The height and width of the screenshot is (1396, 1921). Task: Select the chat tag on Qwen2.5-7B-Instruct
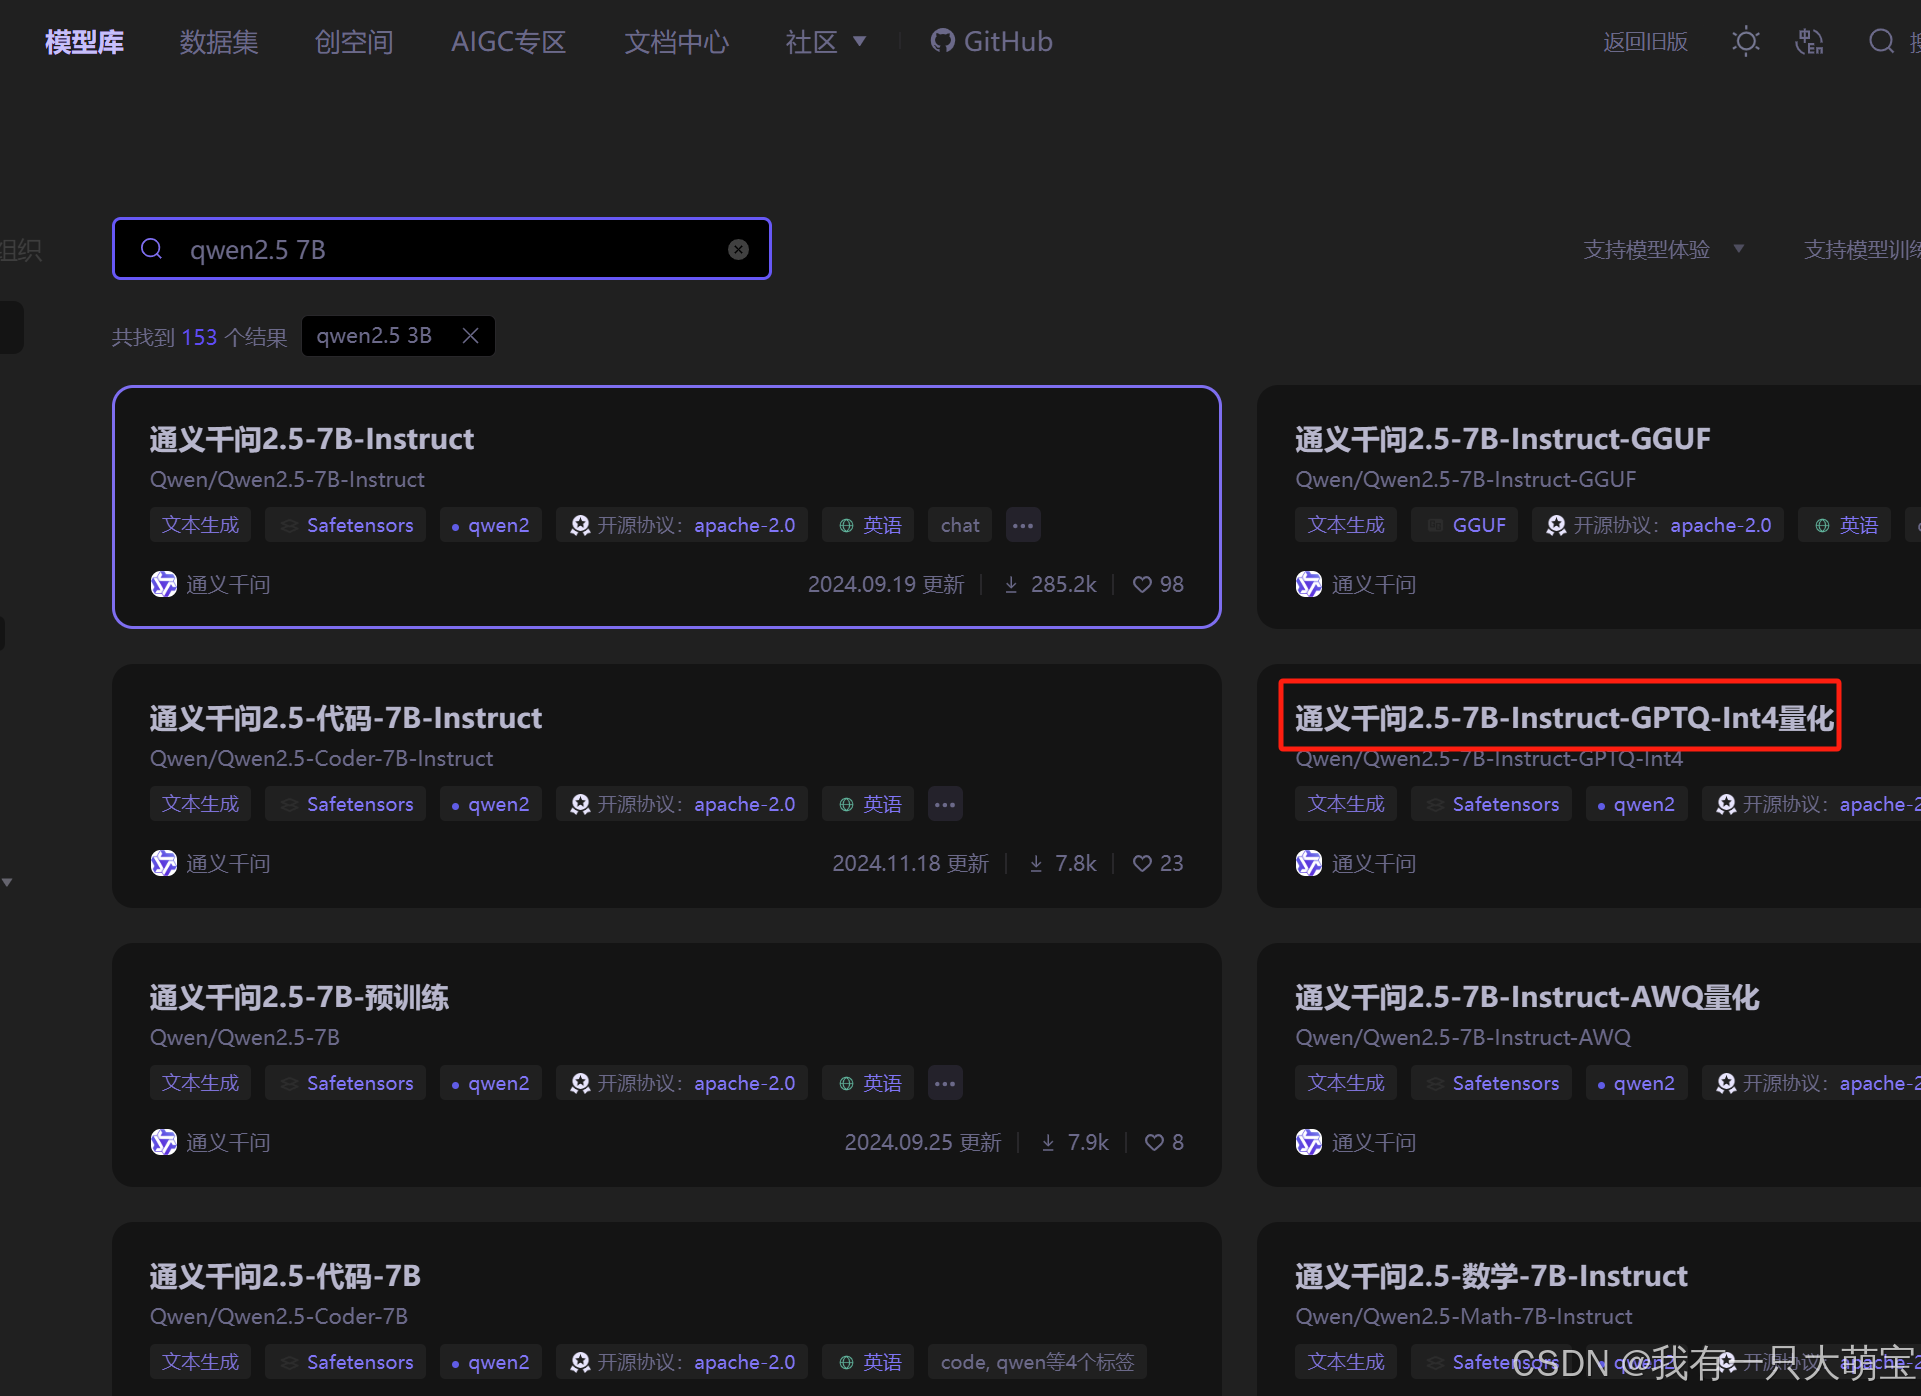959,524
